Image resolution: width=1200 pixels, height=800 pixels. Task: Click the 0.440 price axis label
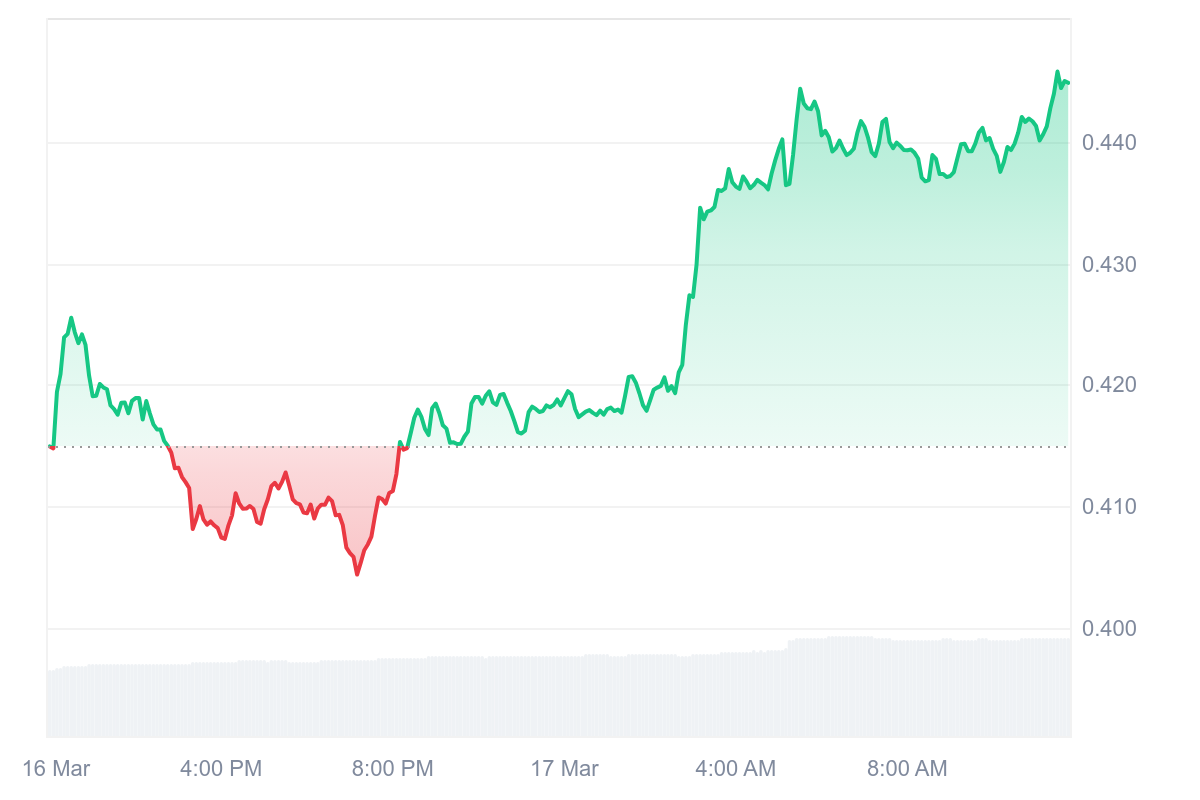1109,143
